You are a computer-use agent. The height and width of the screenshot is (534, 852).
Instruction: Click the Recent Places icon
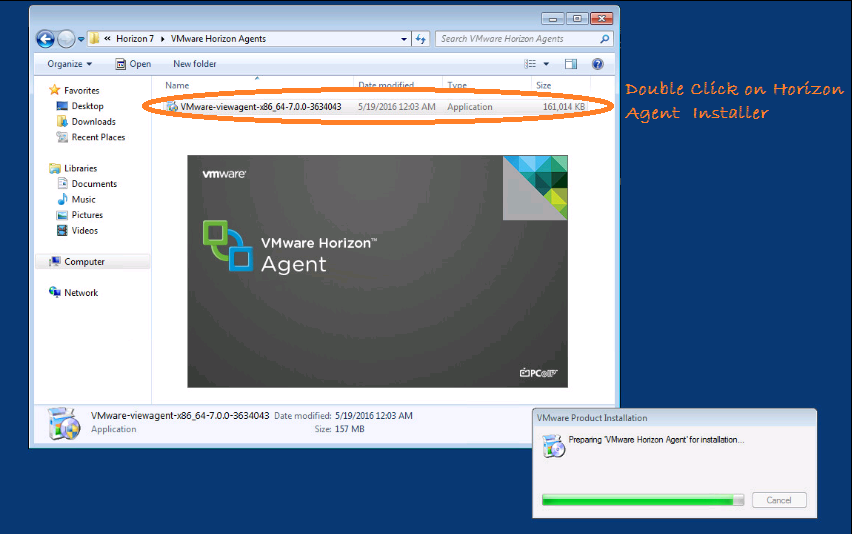62,137
